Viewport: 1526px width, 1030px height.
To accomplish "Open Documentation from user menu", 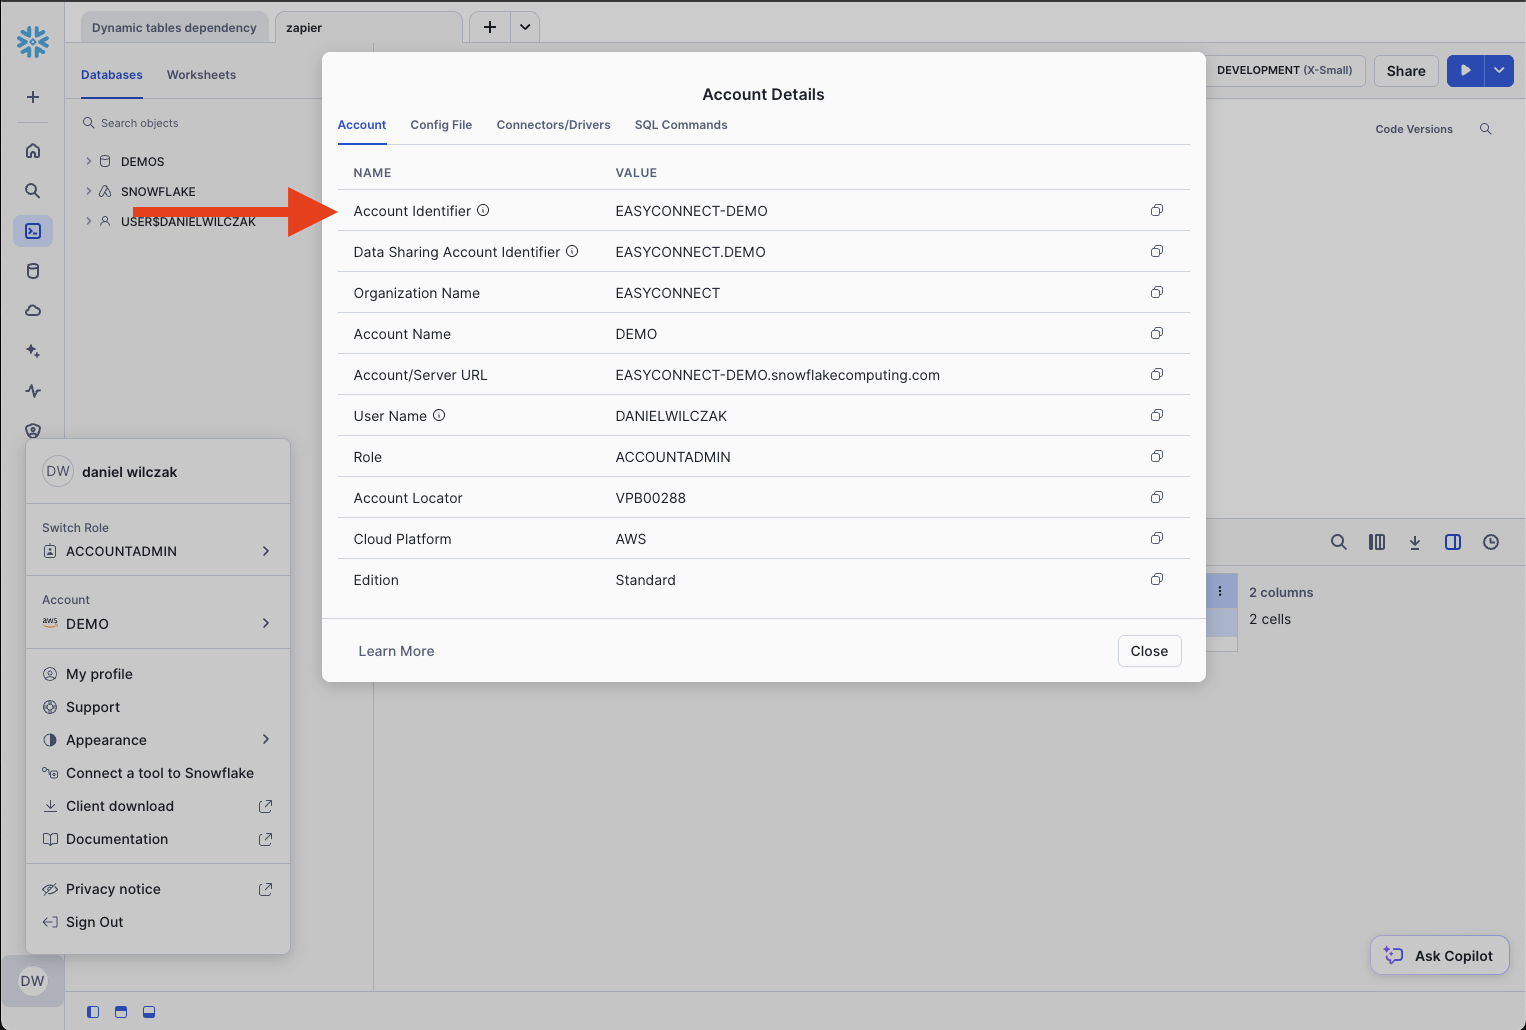I will click(158, 839).
